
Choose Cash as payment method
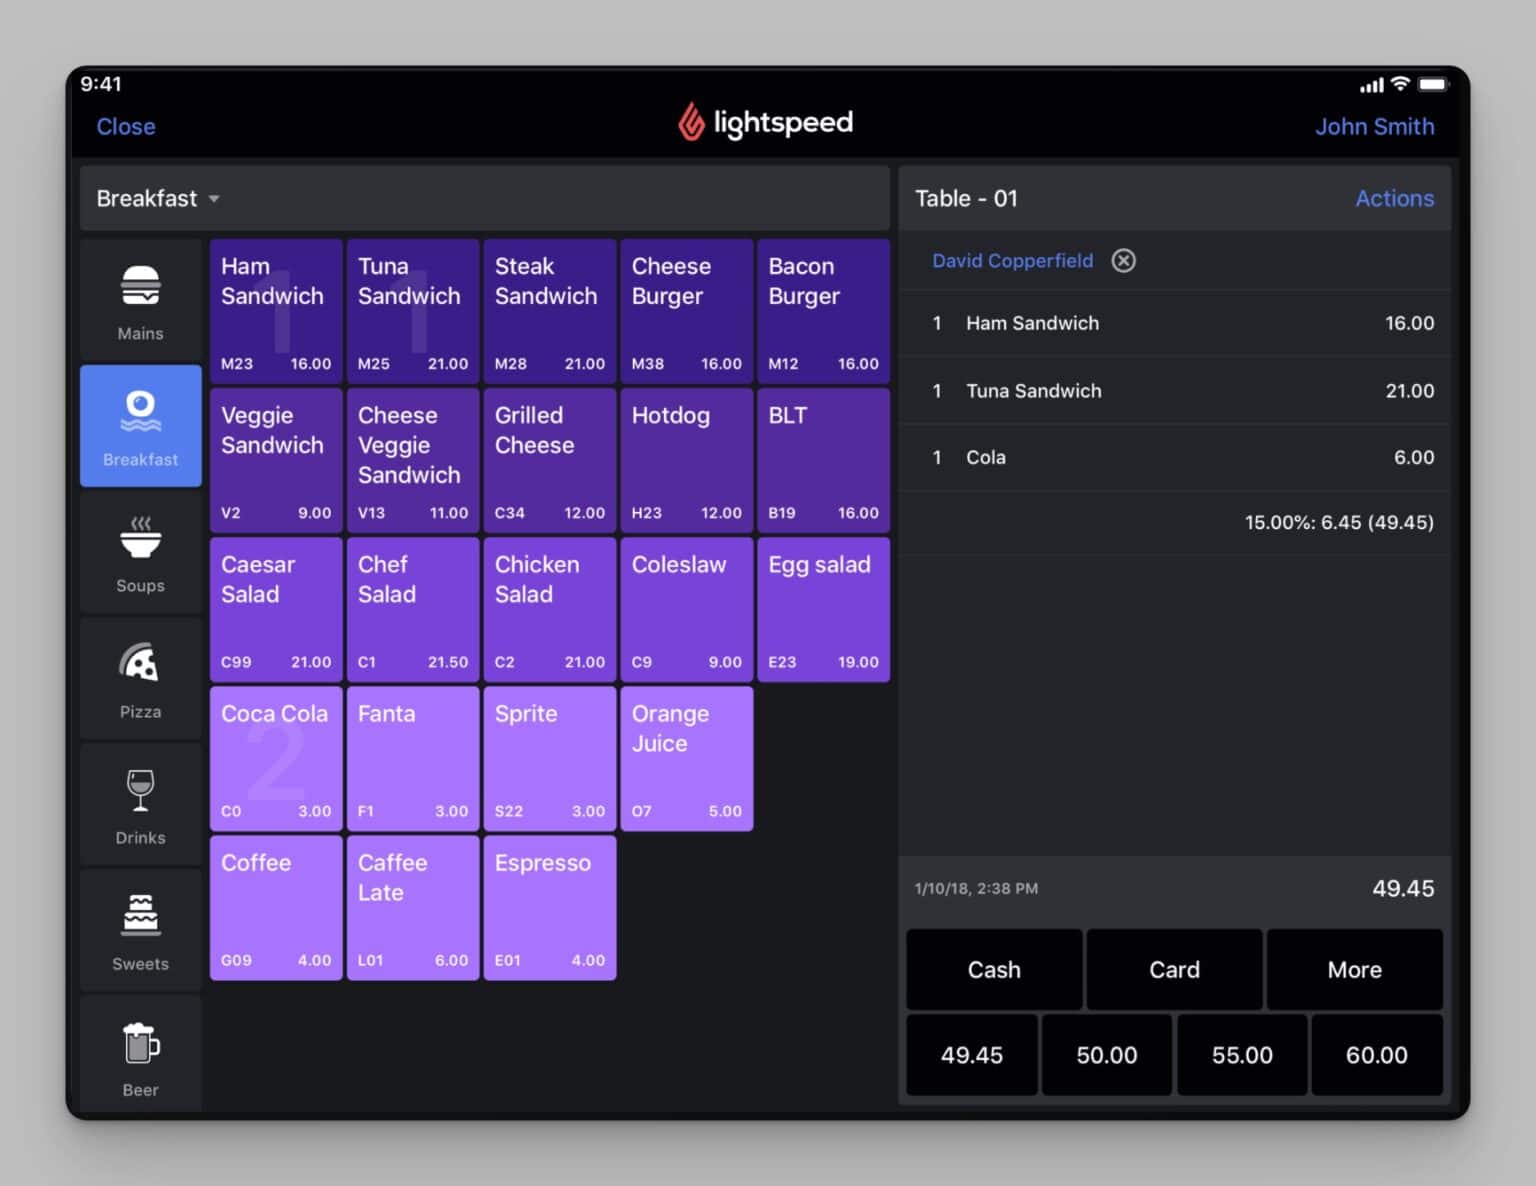[x=993, y=969]
